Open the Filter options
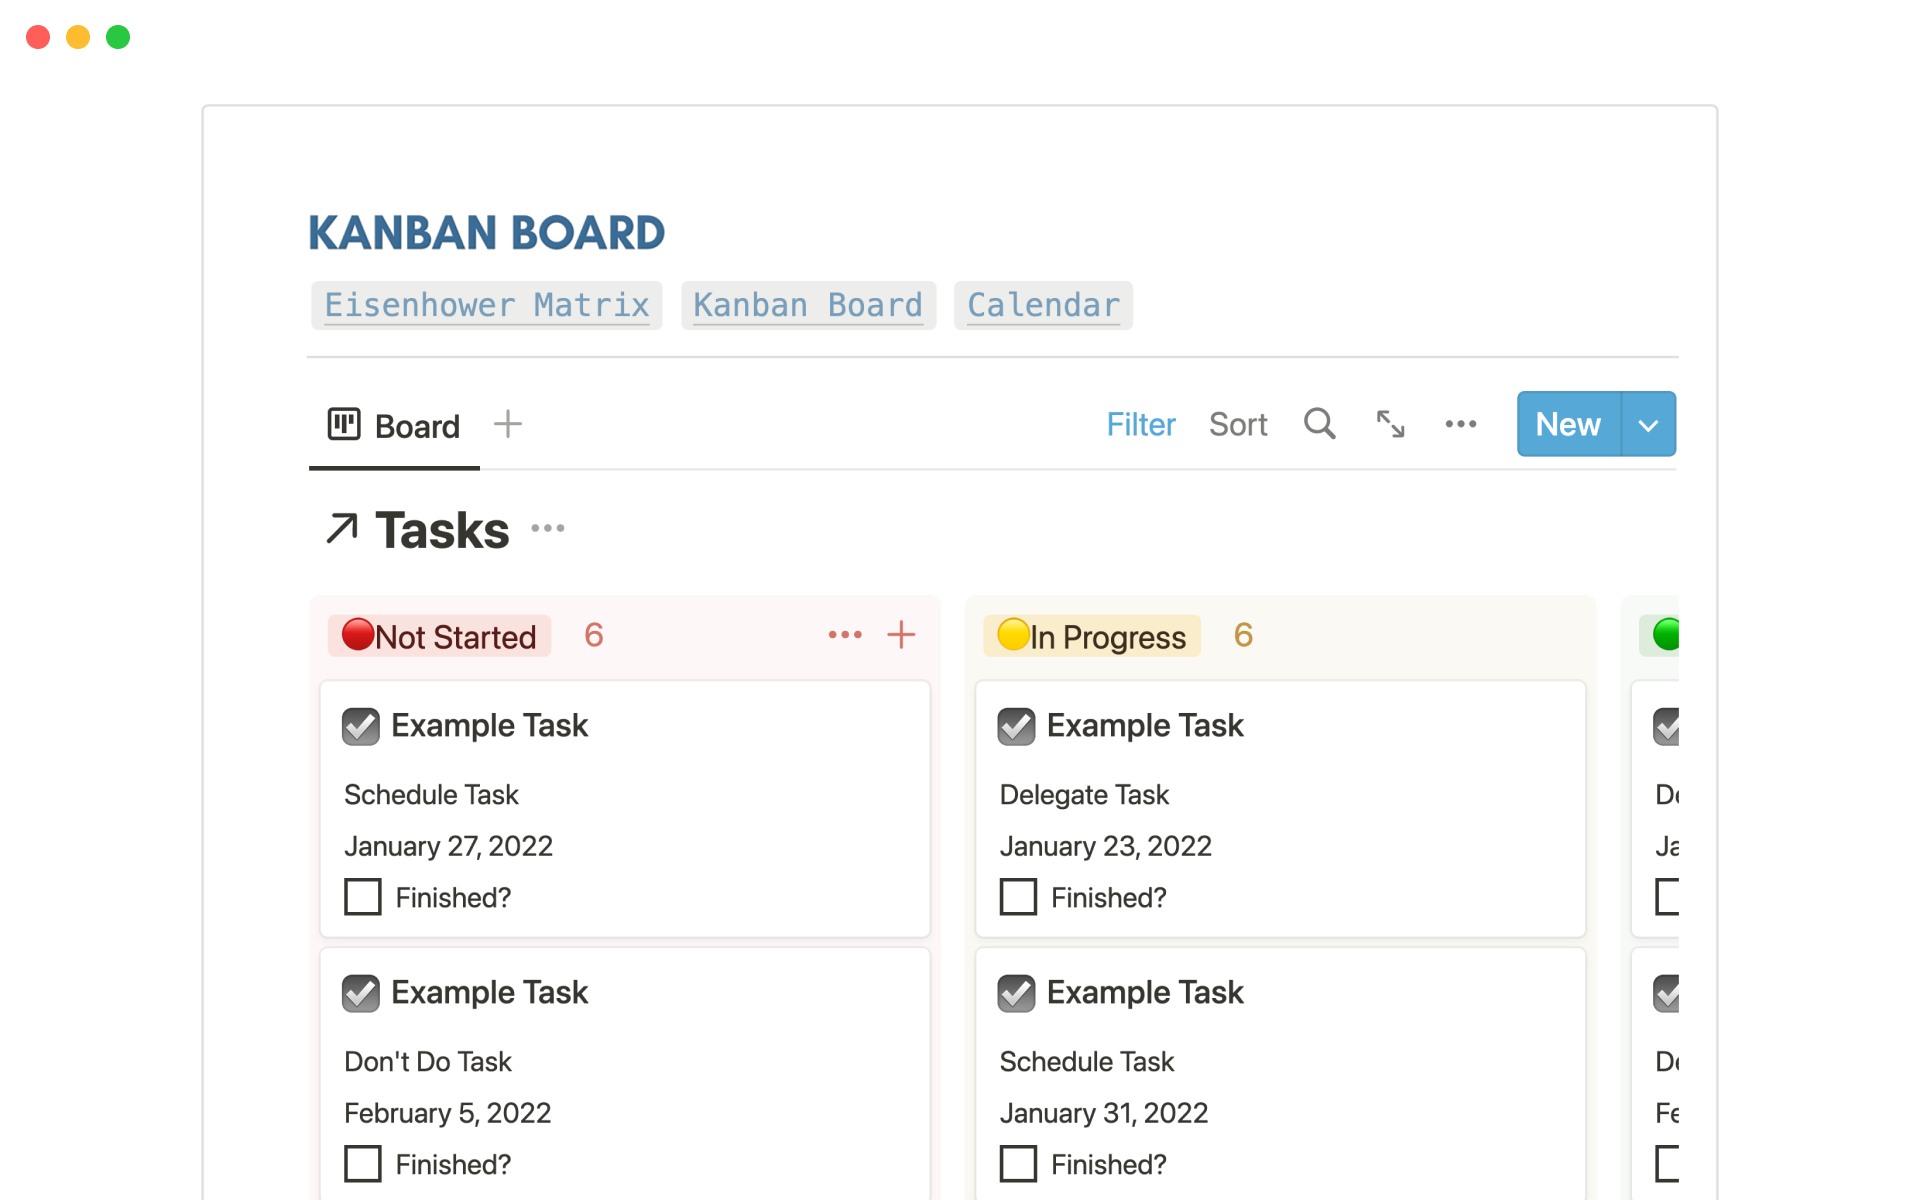This screenshot has width=1920, height=1200. 1140,425
